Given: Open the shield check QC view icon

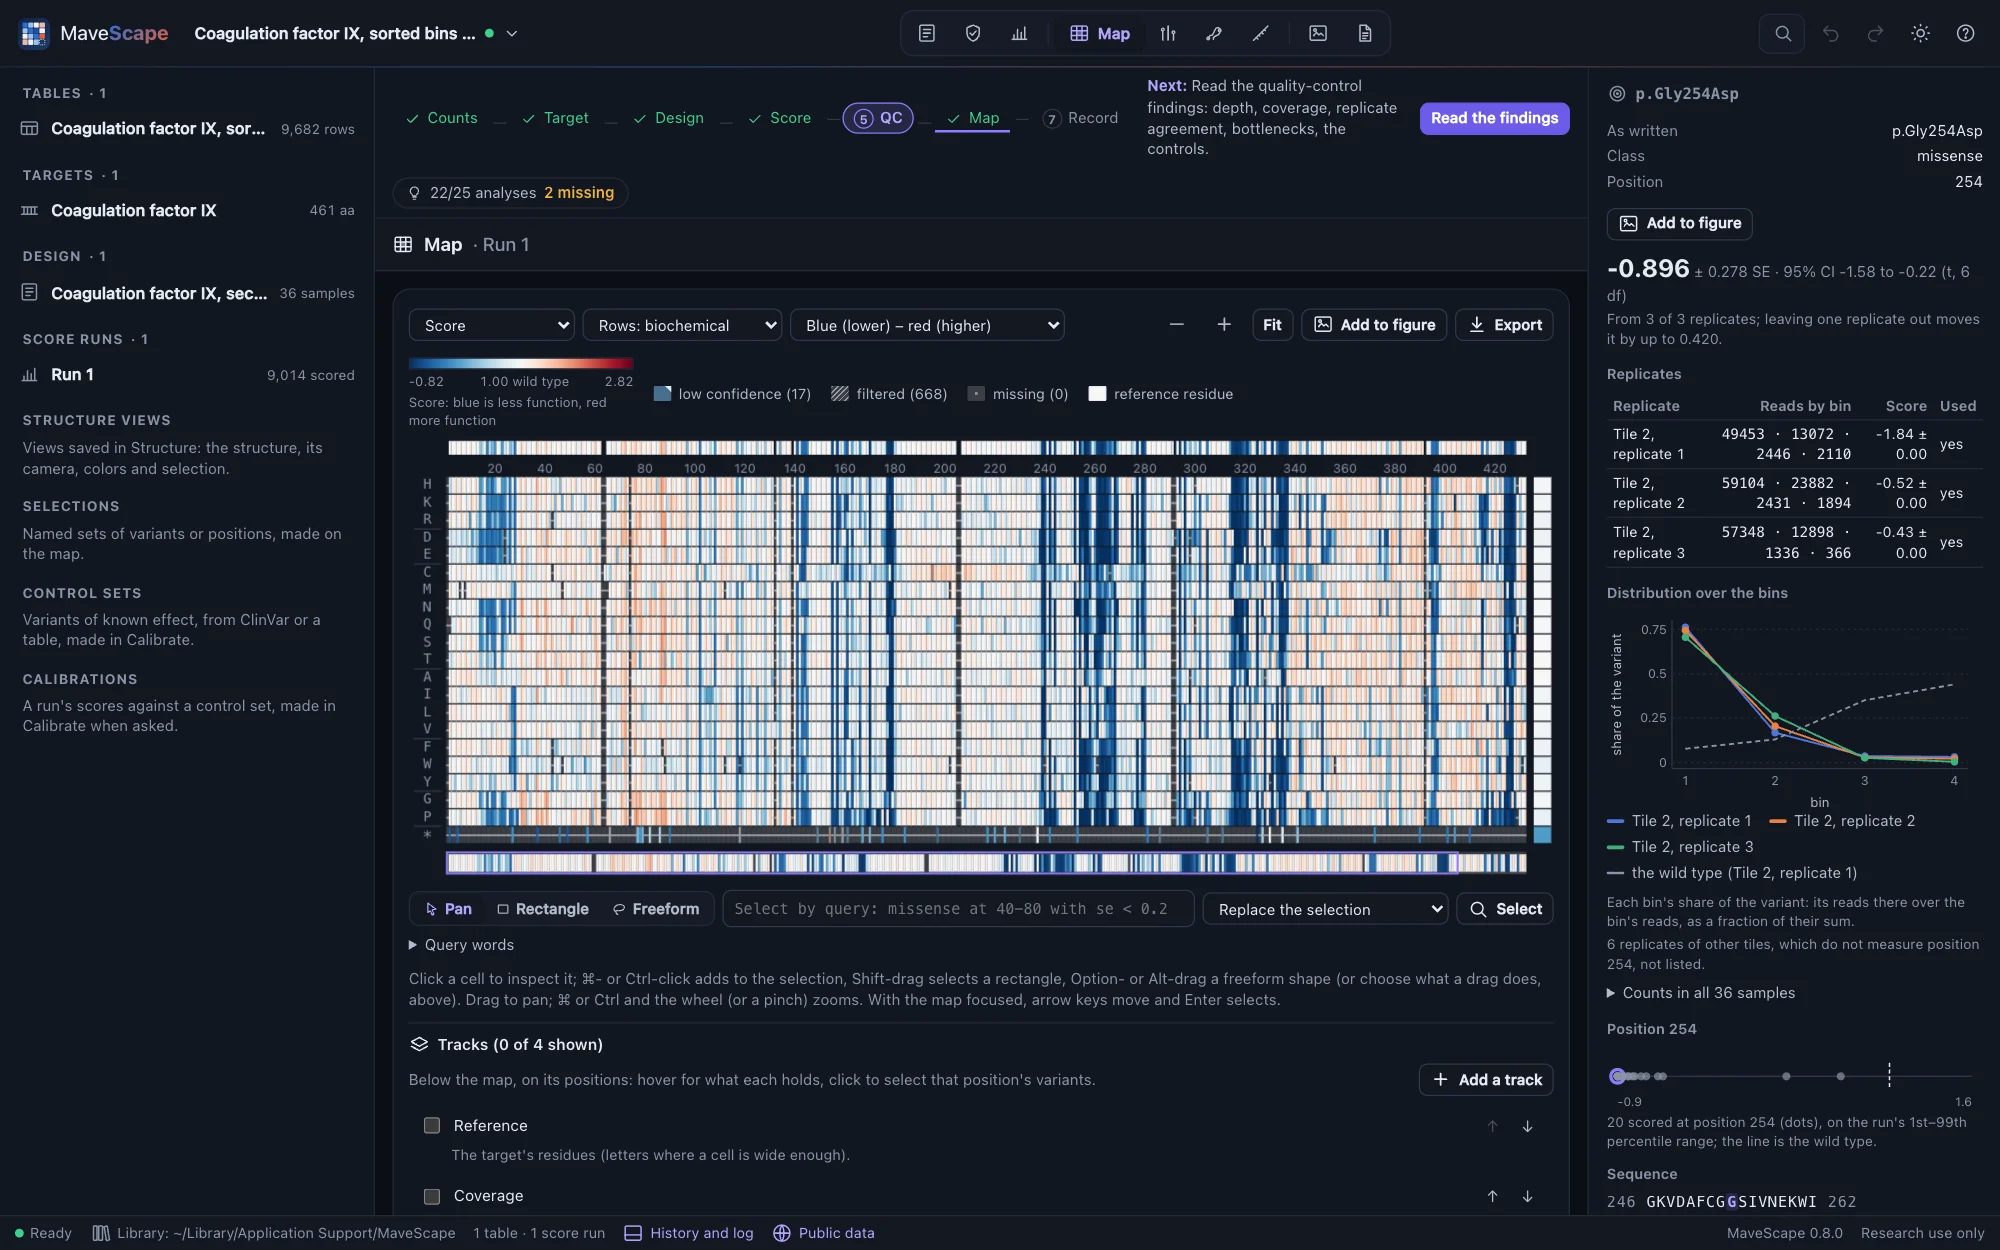Looking at the screenshot, I should point(973,33).
